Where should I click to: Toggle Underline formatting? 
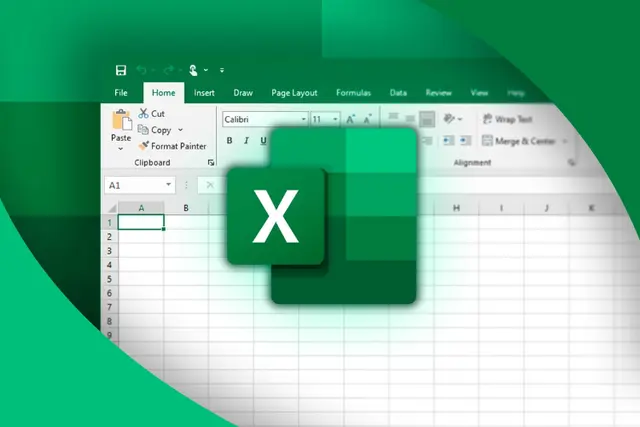pos(263,140)
